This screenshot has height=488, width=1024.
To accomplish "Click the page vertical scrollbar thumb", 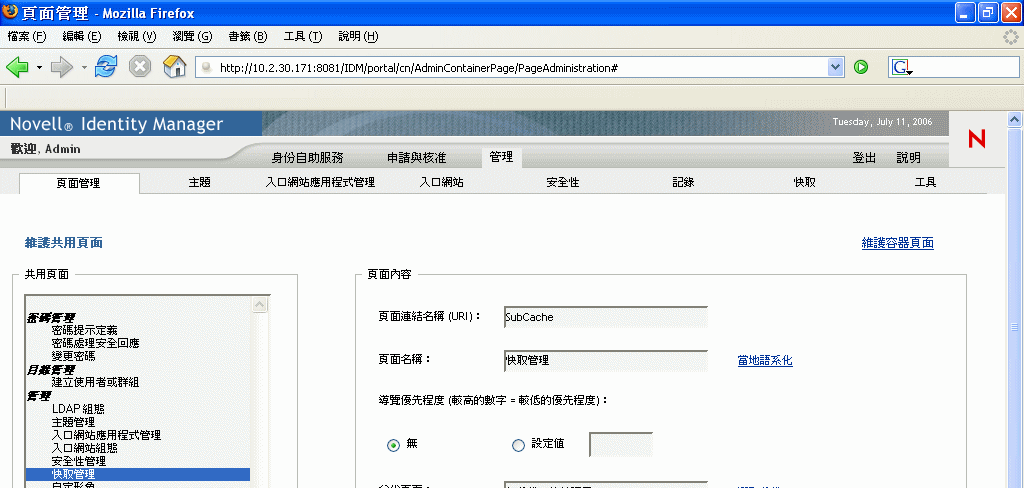I will click(x=1014, y=327).
